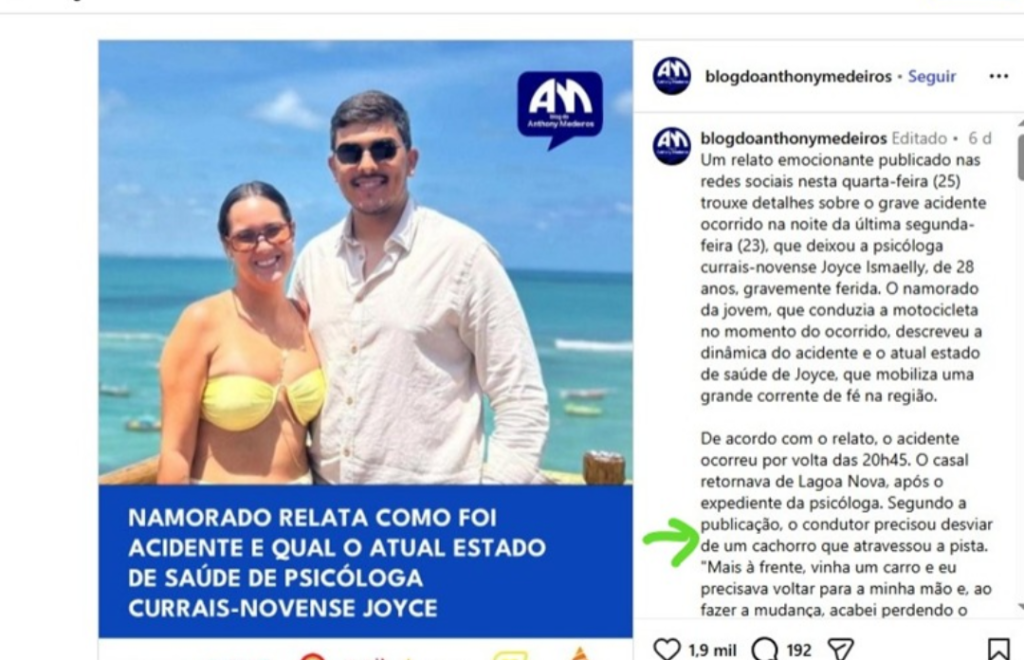Share the post with the paper plane icon

[841, 649]
